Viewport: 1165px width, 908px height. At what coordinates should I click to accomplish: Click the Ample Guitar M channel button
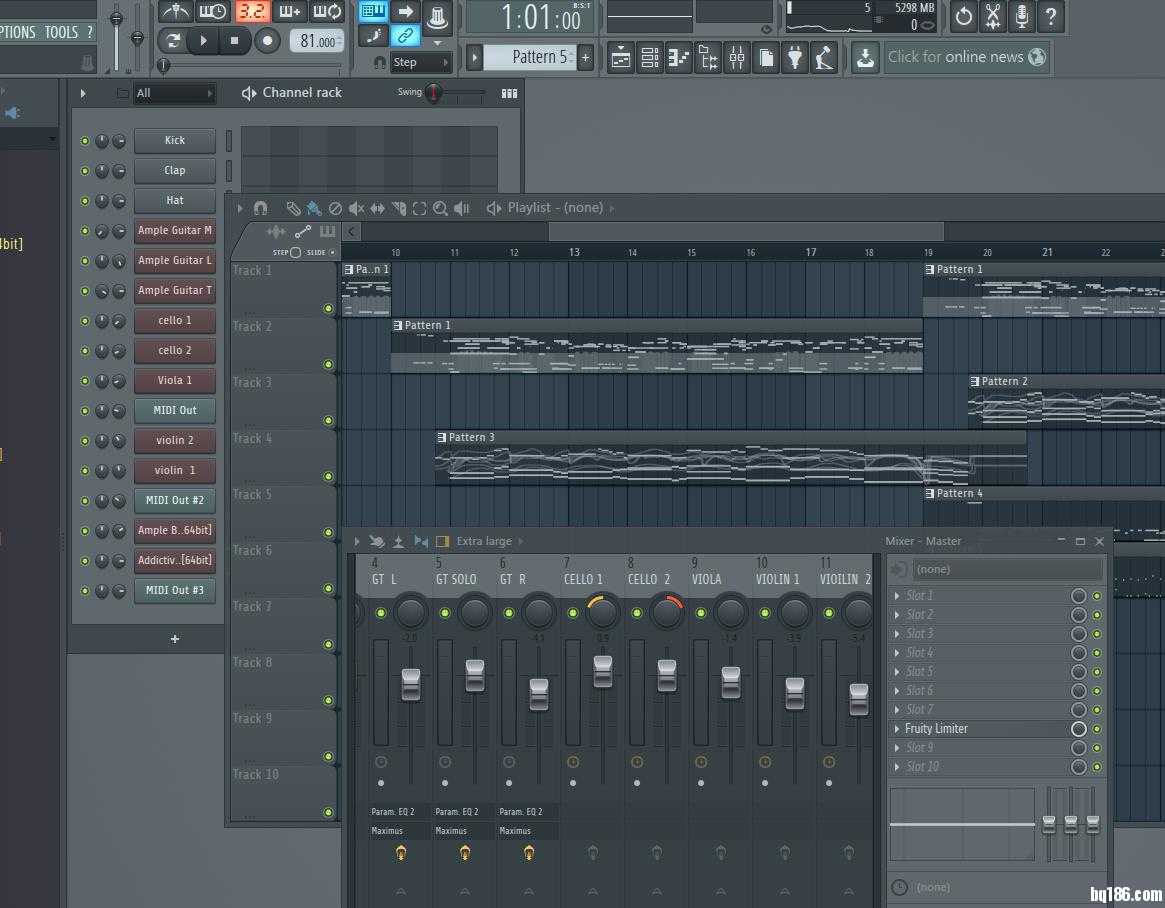pyautogui.click(x=175, y=231)
